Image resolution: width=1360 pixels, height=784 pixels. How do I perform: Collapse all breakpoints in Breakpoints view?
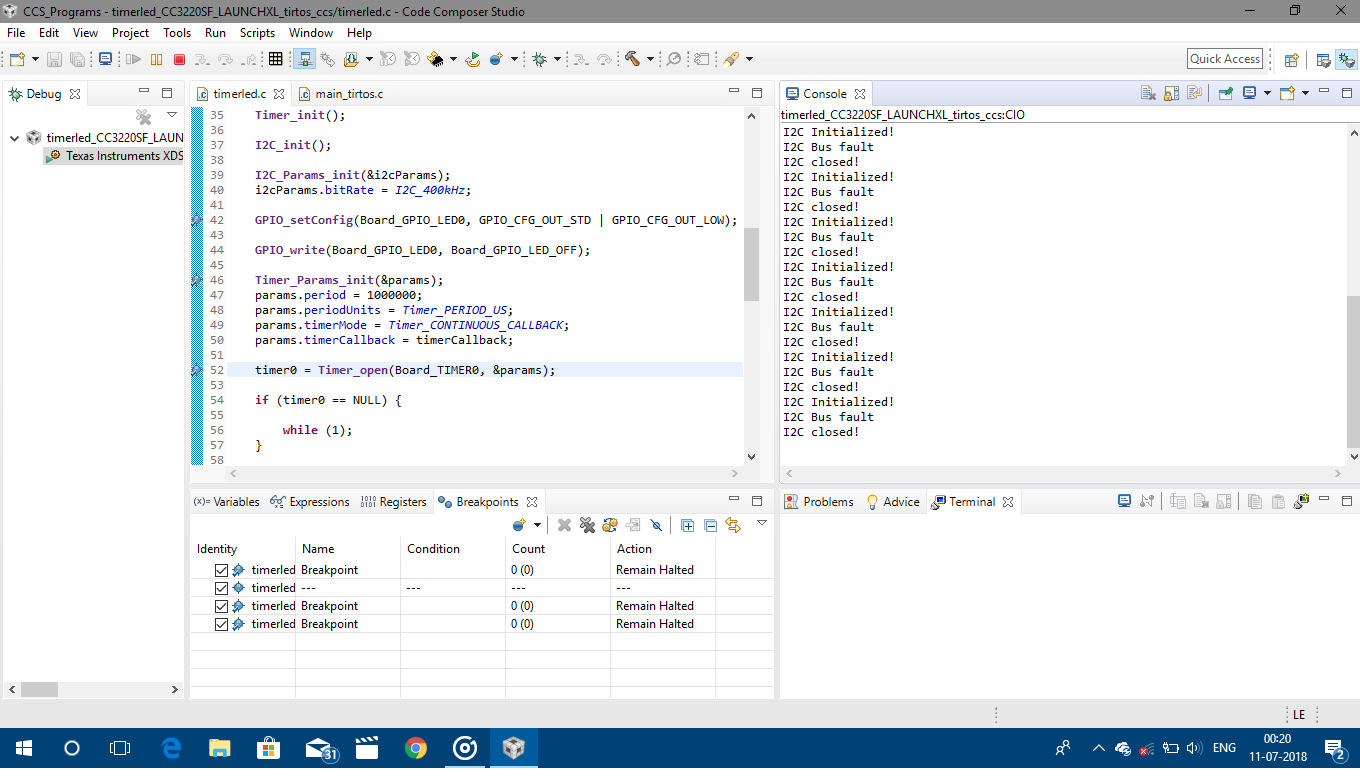(710, 525)
